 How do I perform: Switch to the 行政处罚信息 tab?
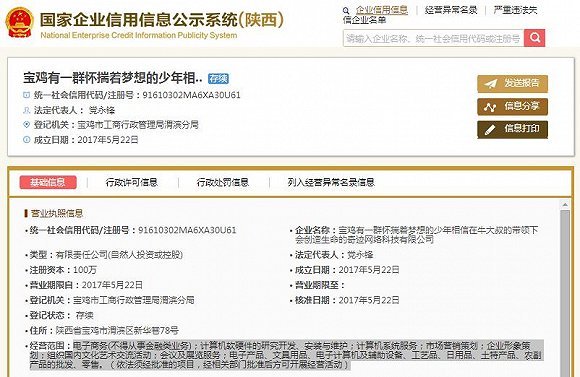click(223, 182)
